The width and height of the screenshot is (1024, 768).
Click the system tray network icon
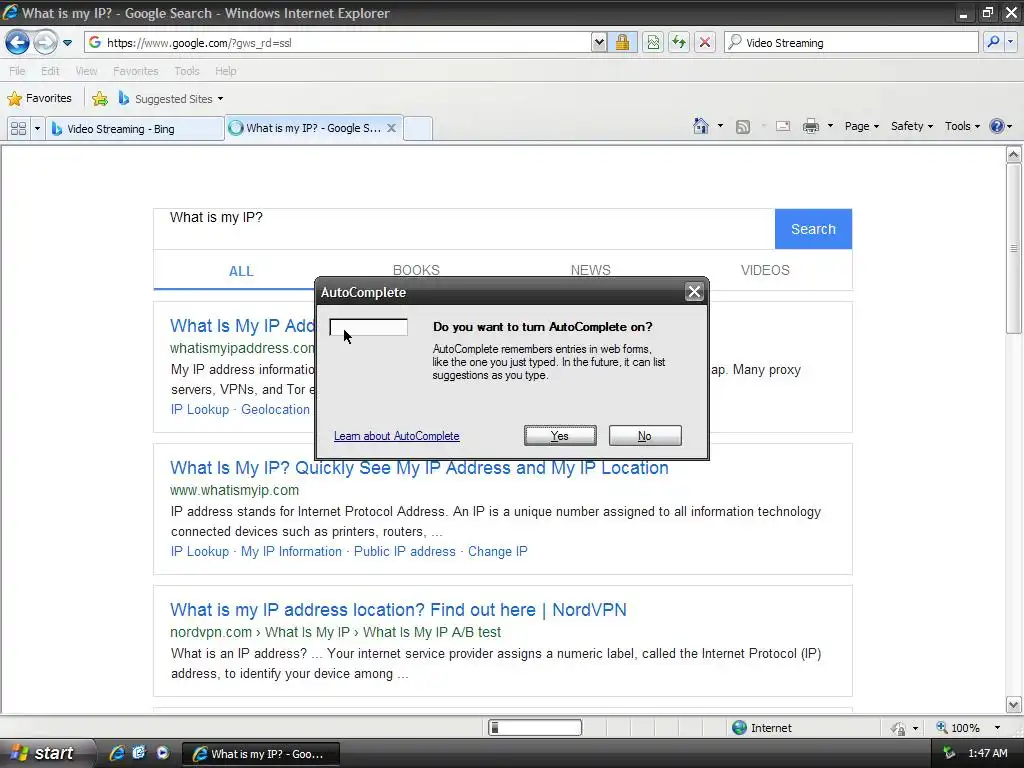(949, 753)
